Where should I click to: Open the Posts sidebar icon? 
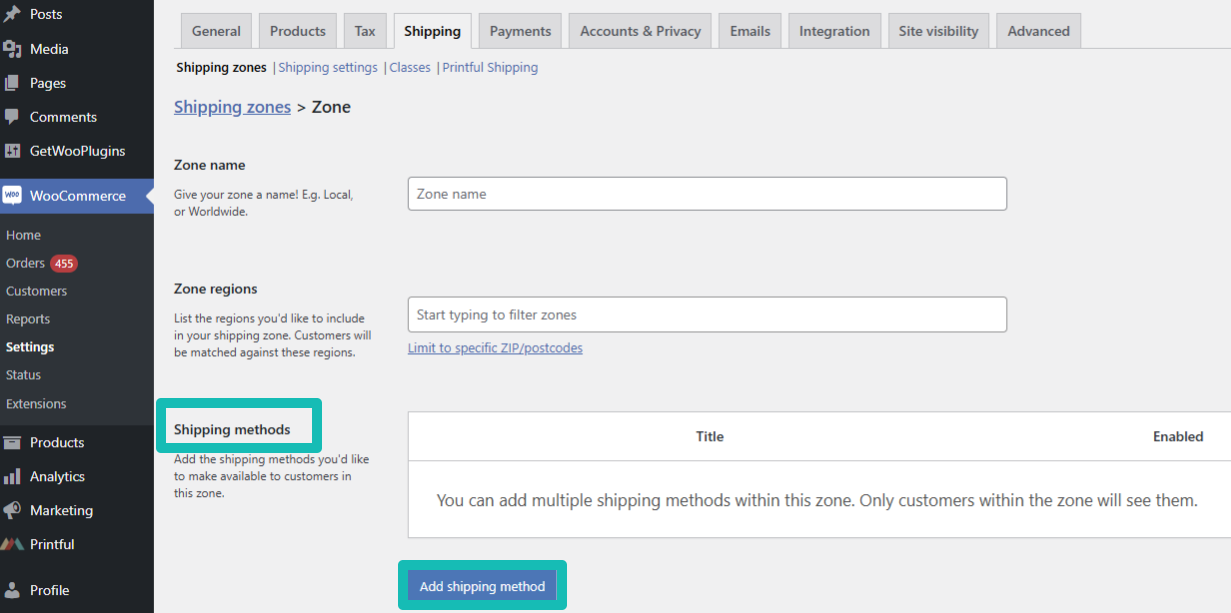tap(14, 14)
